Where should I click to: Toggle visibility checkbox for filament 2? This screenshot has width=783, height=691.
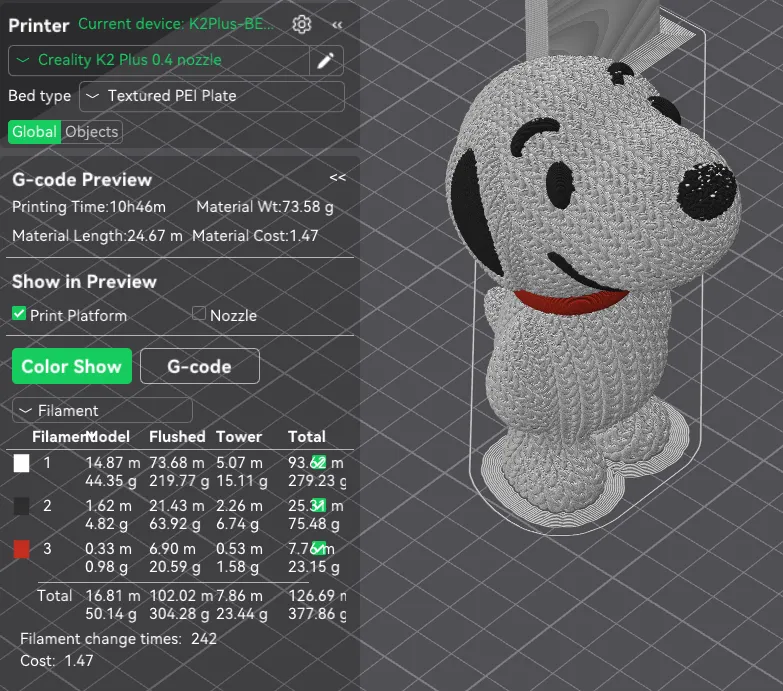(x=319, y=505)
